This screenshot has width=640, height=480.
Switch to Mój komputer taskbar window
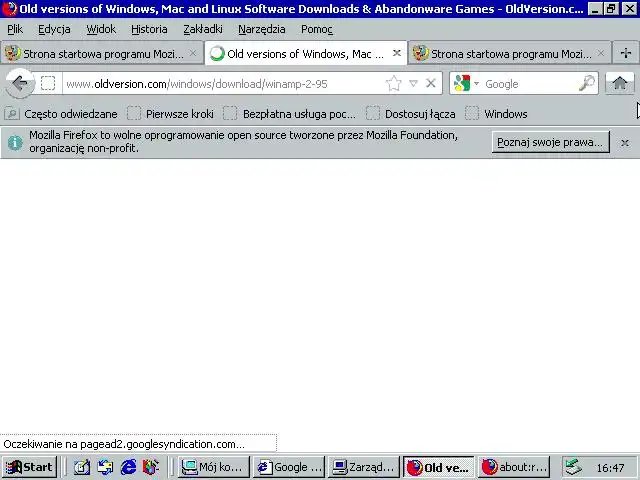(x=213, y=467)
